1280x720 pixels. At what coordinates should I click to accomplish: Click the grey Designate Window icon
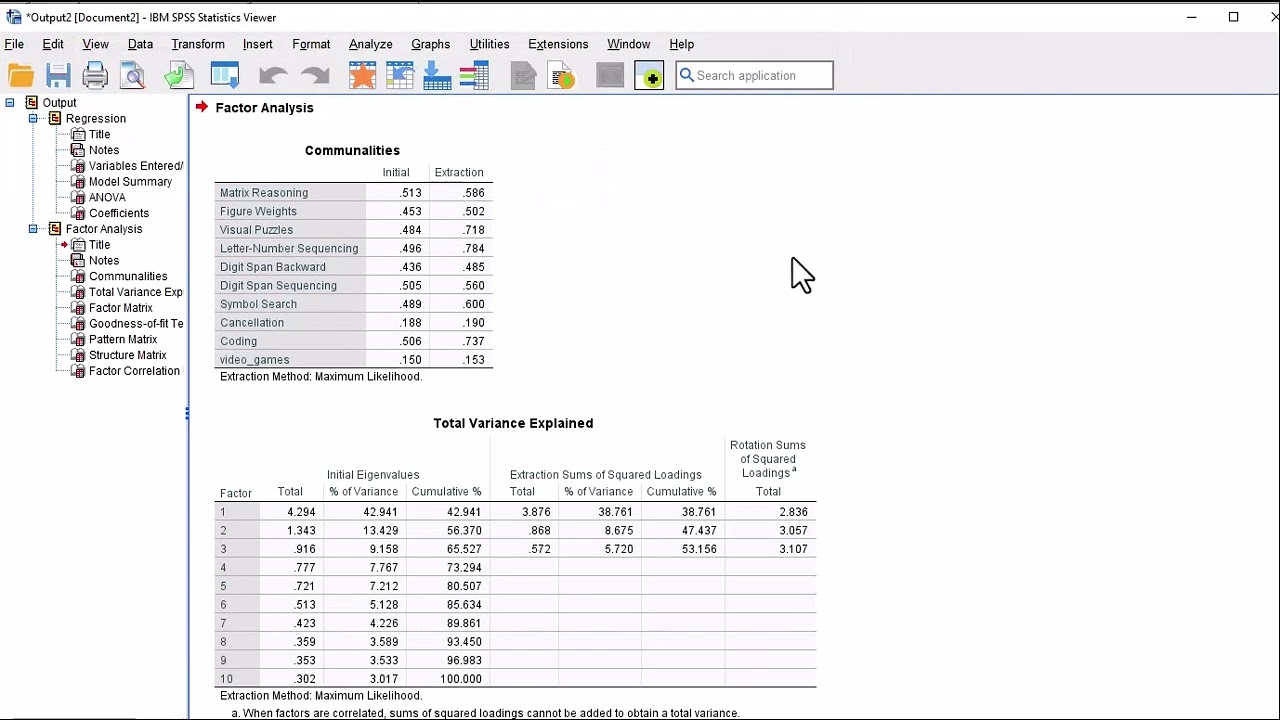609,76
